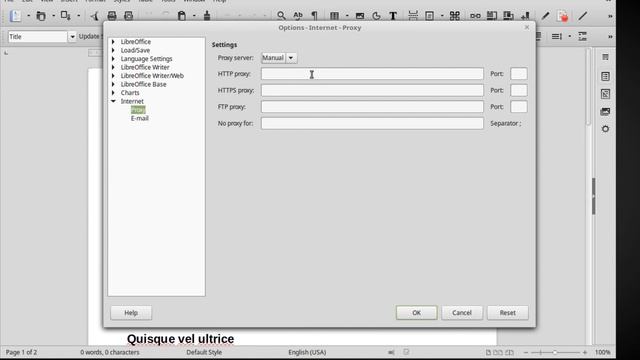Click the Cancel button
The image size is (640, 360).
462,313
